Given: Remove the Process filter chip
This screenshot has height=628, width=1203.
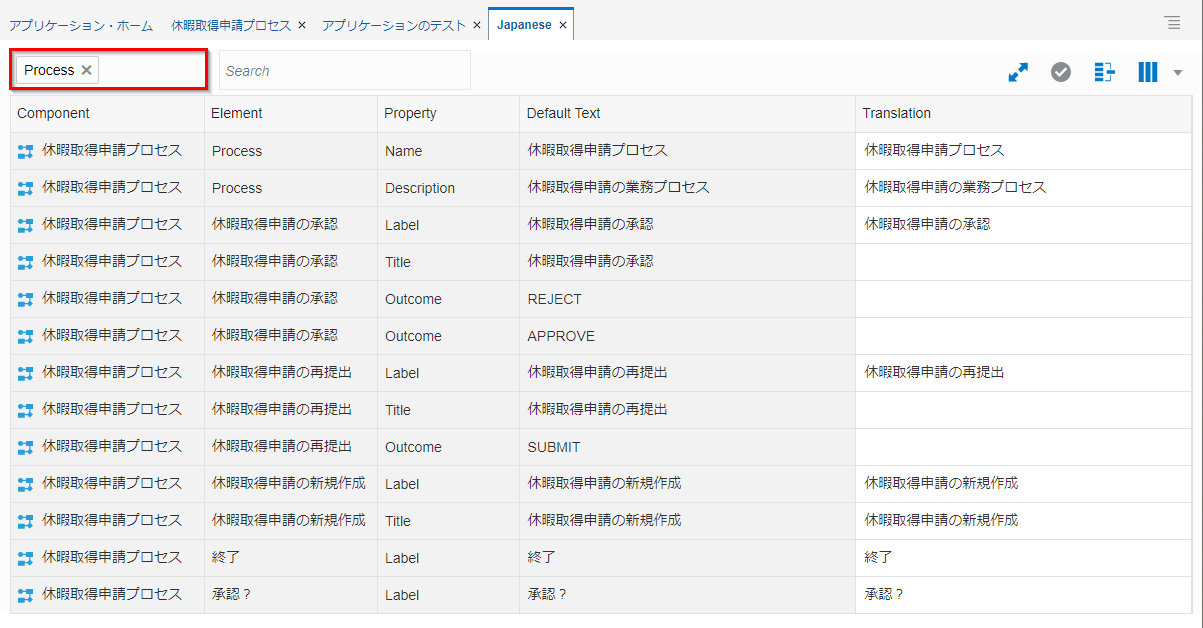Looking at the screenshot, I should pos(87,70).
